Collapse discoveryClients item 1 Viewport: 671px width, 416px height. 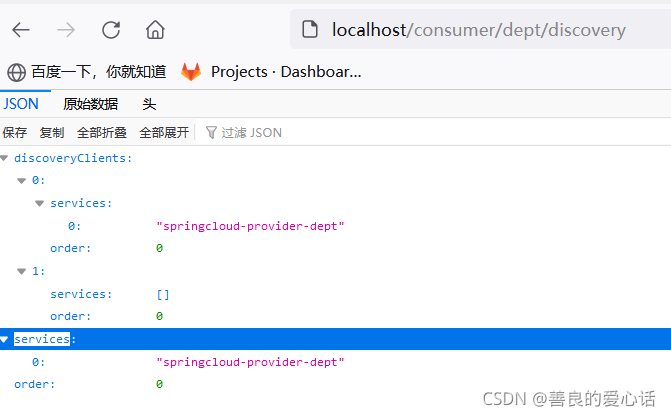click(21, 271)
